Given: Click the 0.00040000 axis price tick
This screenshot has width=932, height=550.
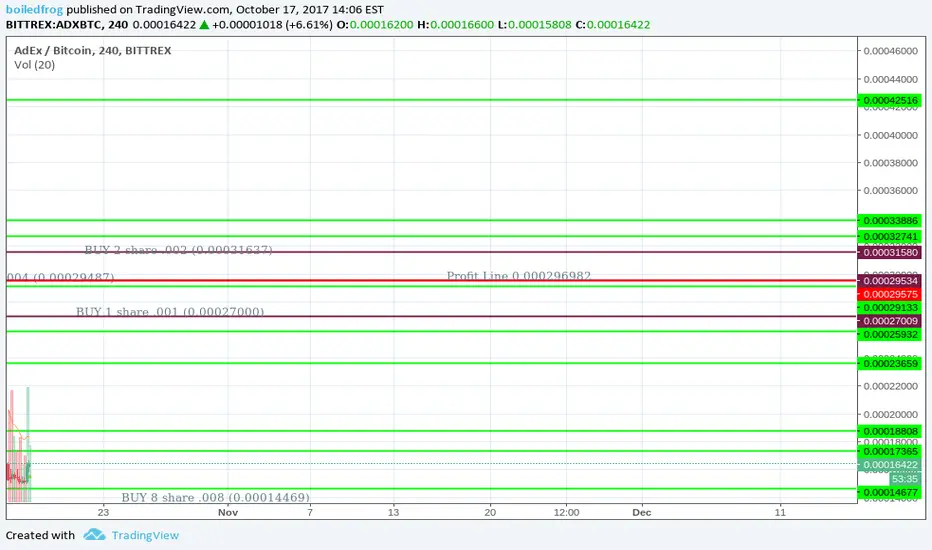Looking at the screenshot, I should [890, 136].
